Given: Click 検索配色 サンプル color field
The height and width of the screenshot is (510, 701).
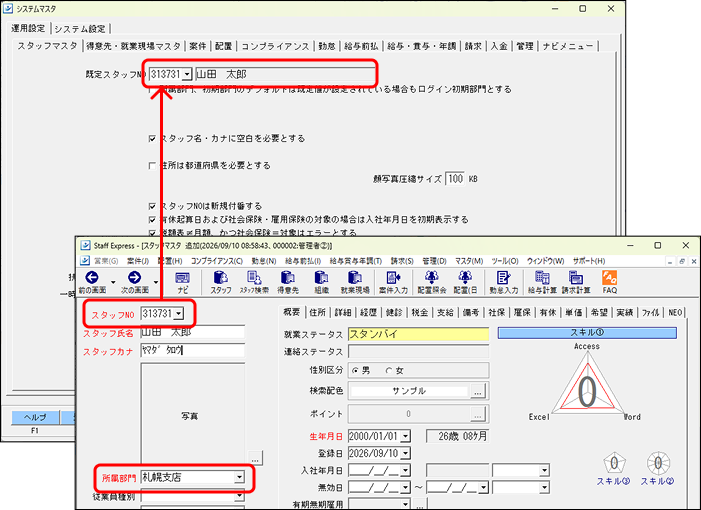Looking at the screenshot, I should (409, 391).
